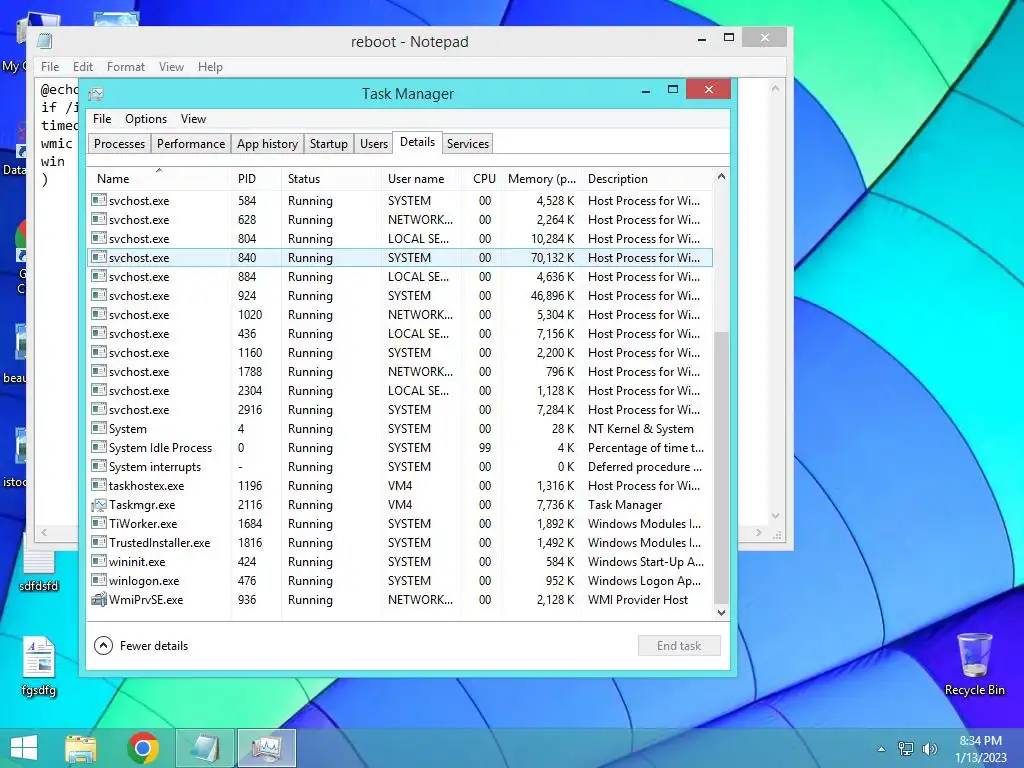The width and height of the screenshot is (1024, 768).
Task: Select the System interrupts row
Action: (400, 466)
